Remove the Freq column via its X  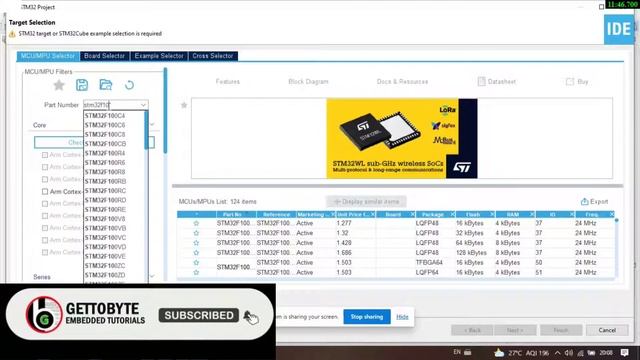(x=611, y=214)
